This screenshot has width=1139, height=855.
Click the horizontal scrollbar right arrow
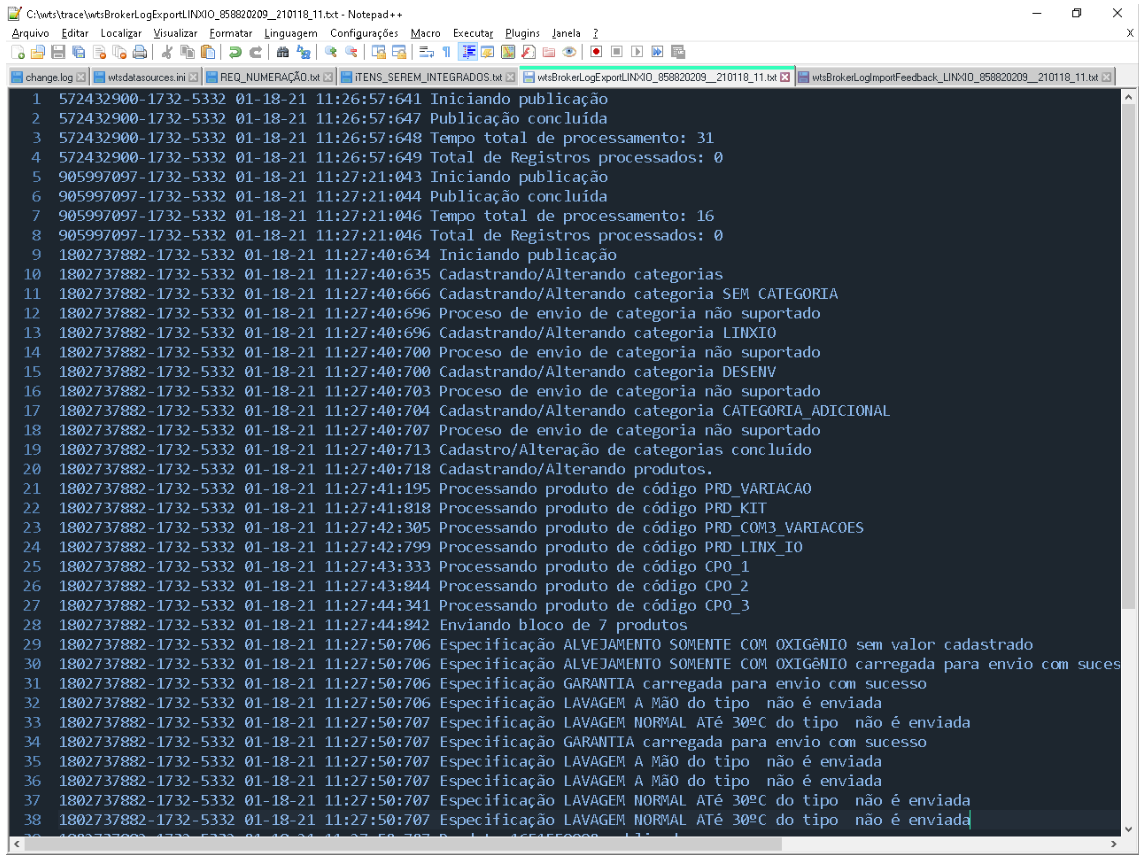coord(1114,843)
